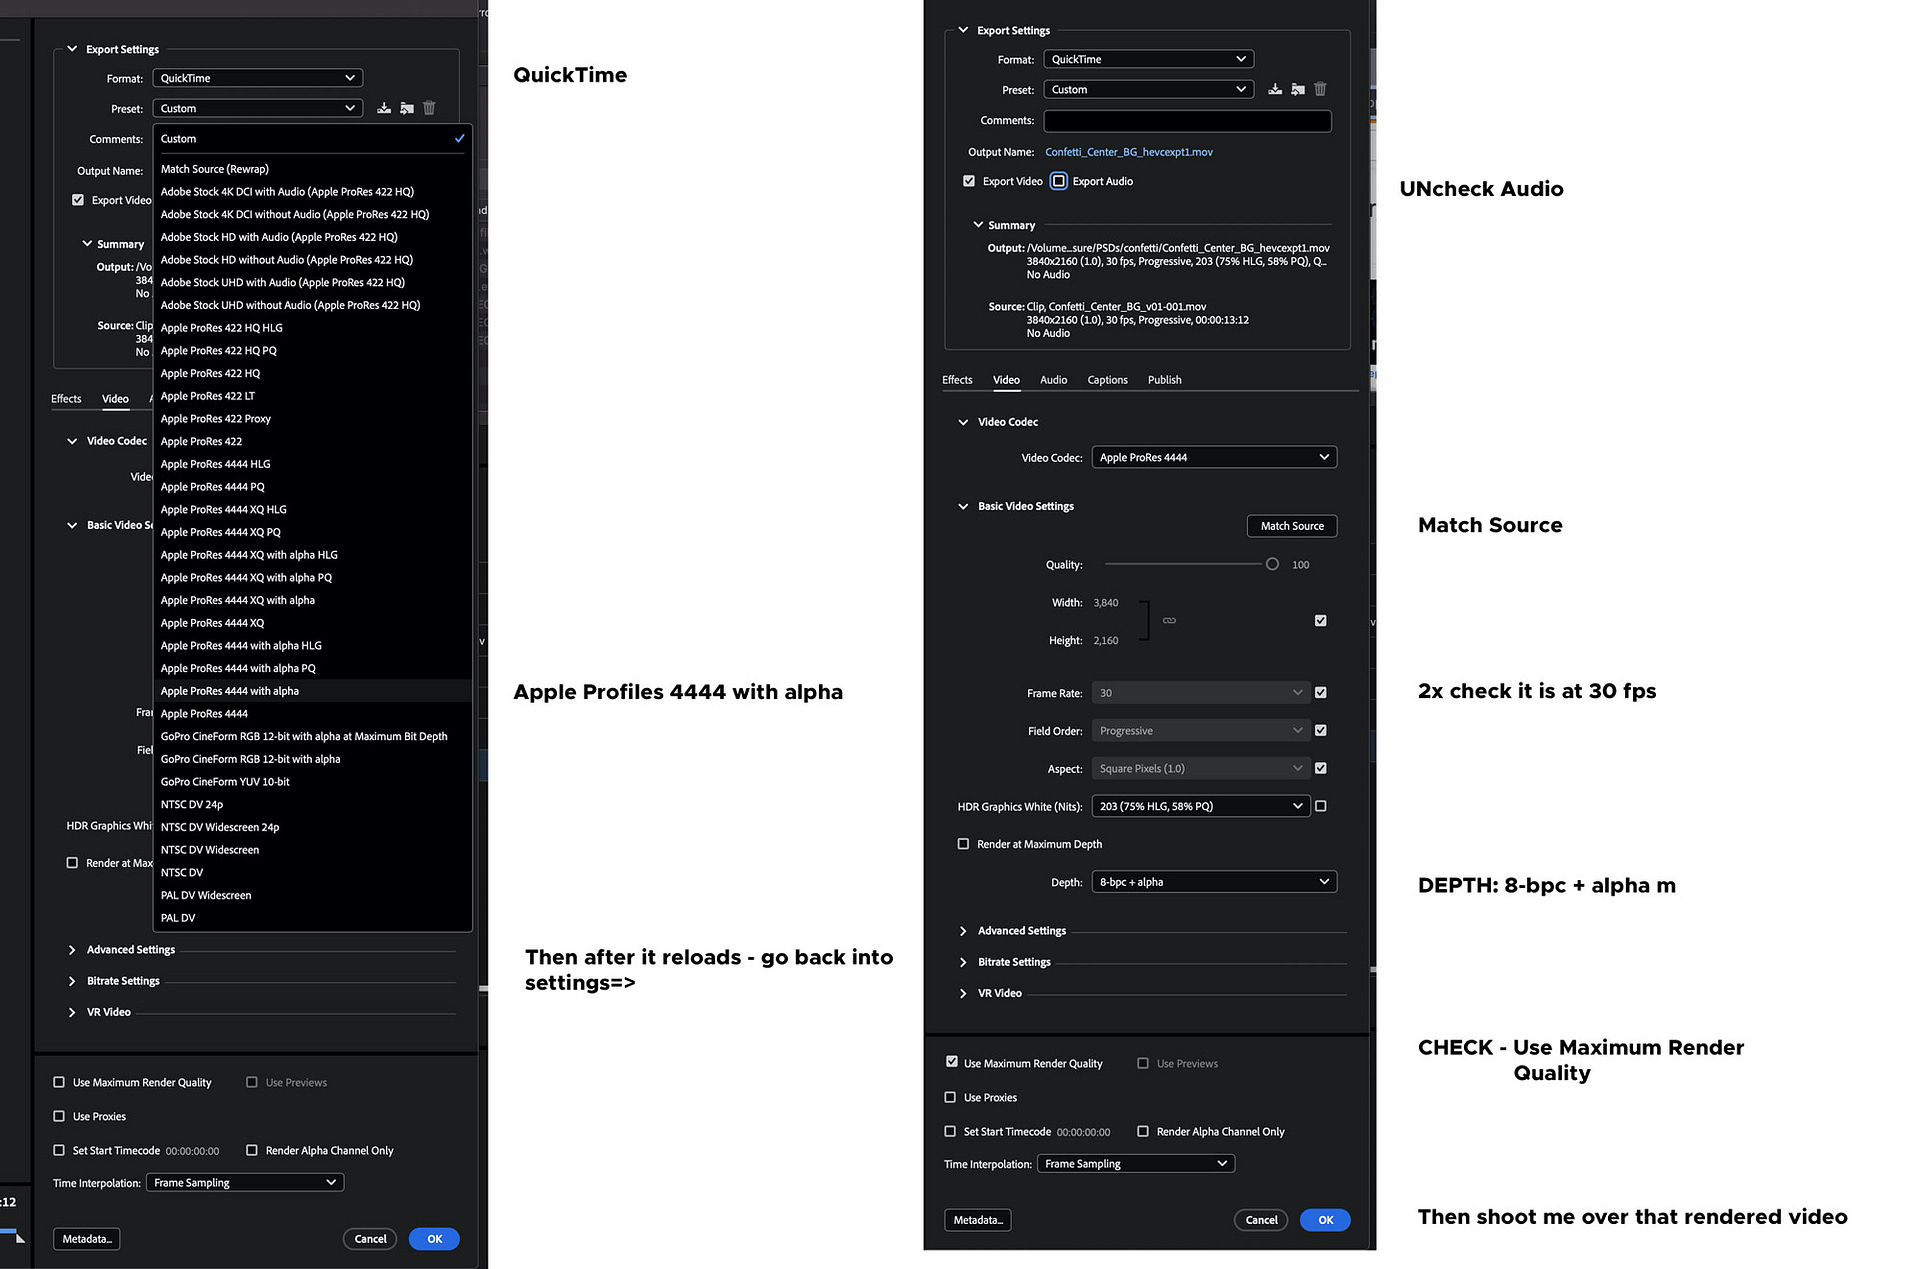Click Cancel button in left panel
This screenshot has width=1920, height=1269.
(x=370, y=1239)
